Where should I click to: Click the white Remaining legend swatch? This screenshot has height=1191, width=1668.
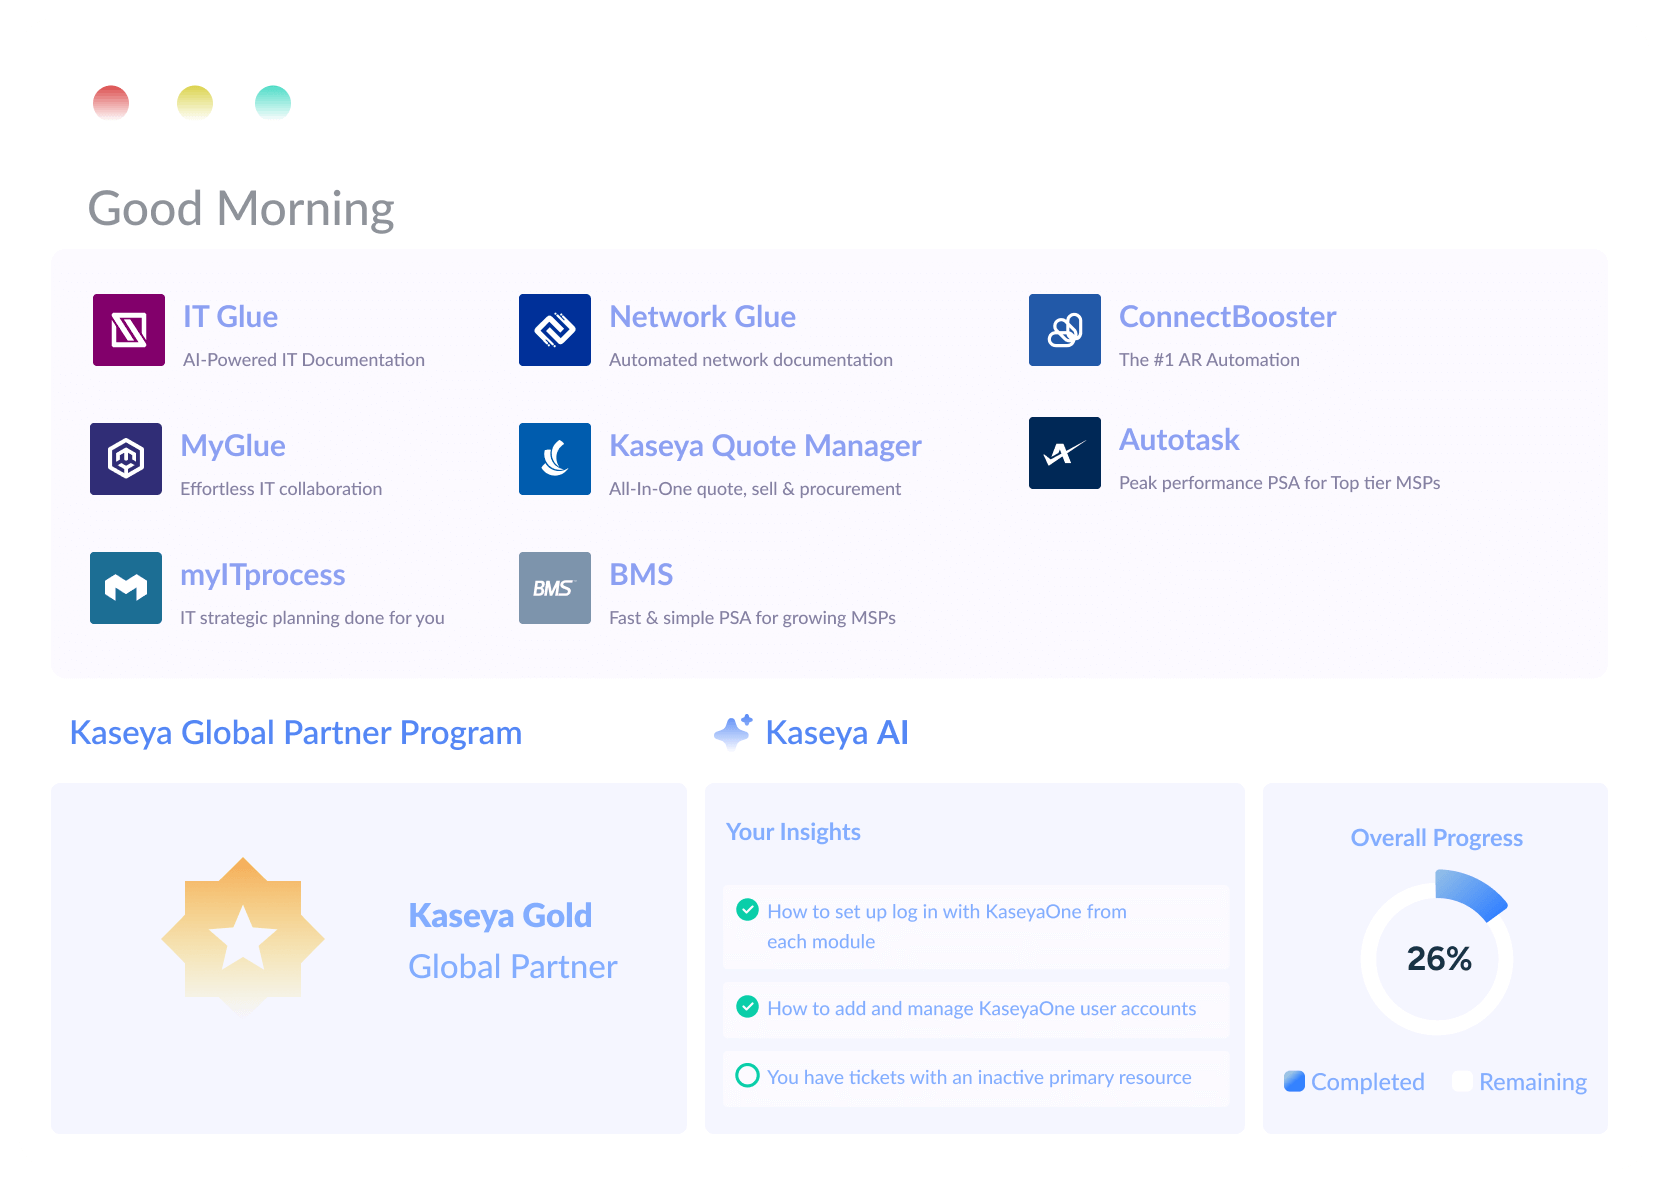pos(1462,1081)
